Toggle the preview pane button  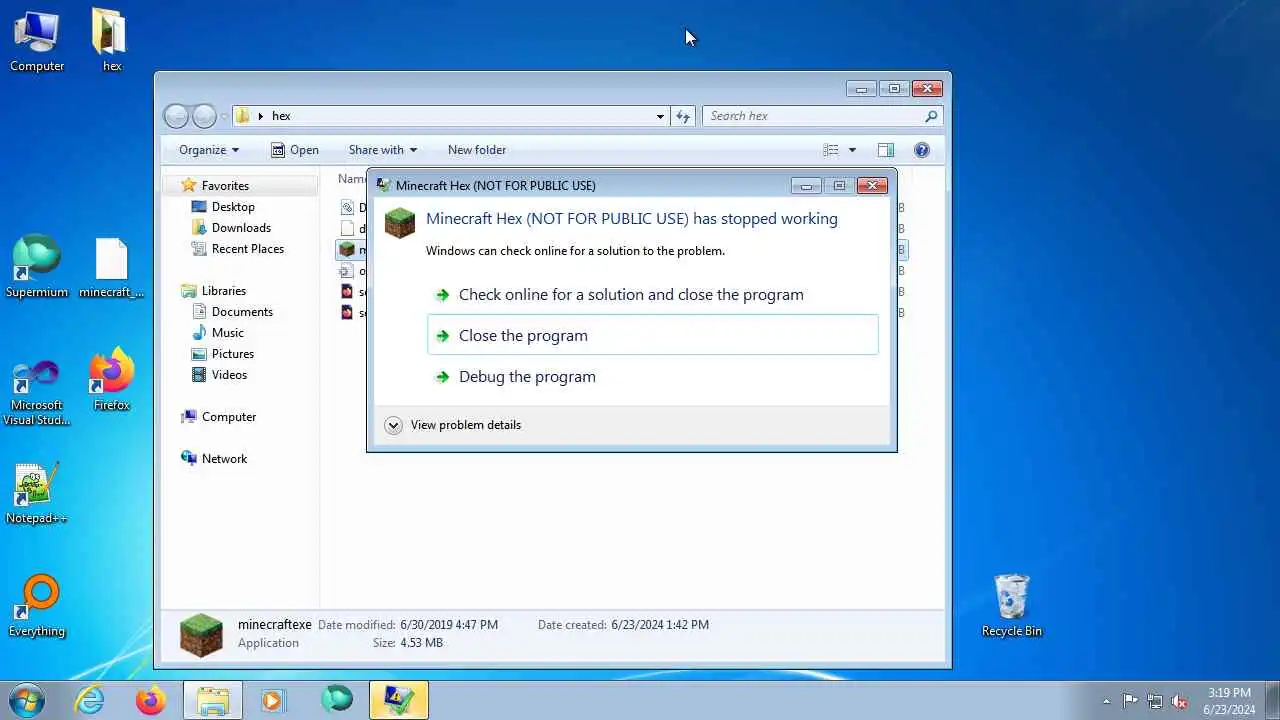pyautogui.click(x=886, y=150)
